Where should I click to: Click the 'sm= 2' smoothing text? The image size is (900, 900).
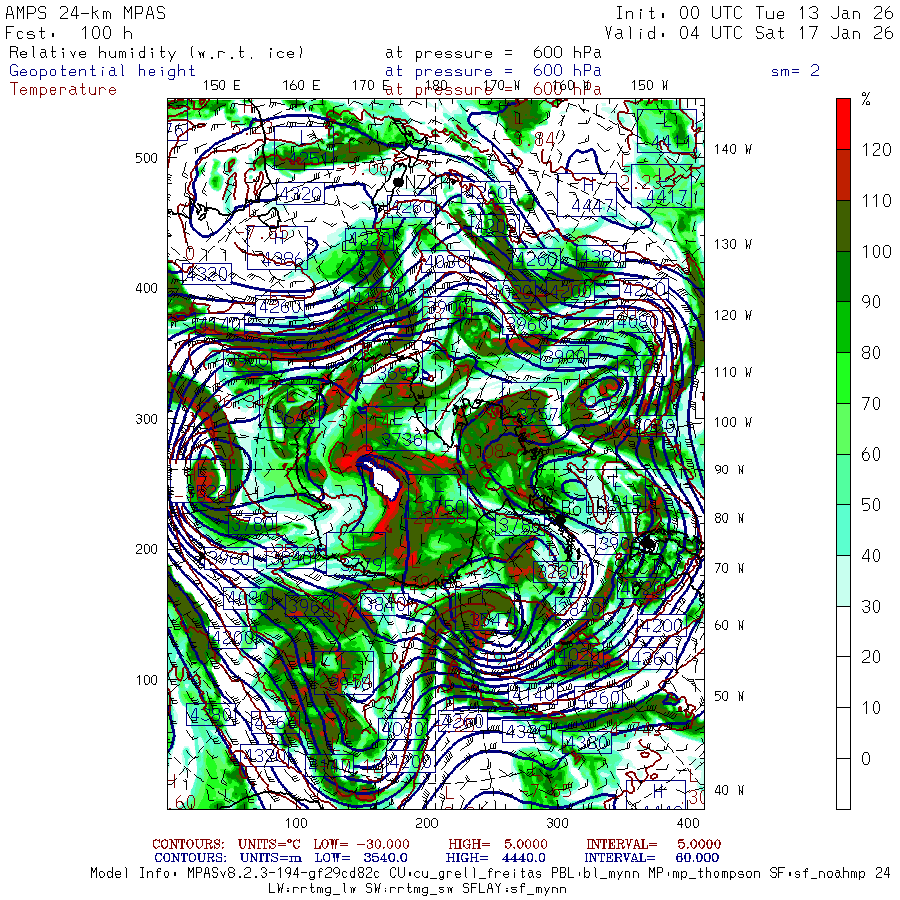[x=796, y=71]
